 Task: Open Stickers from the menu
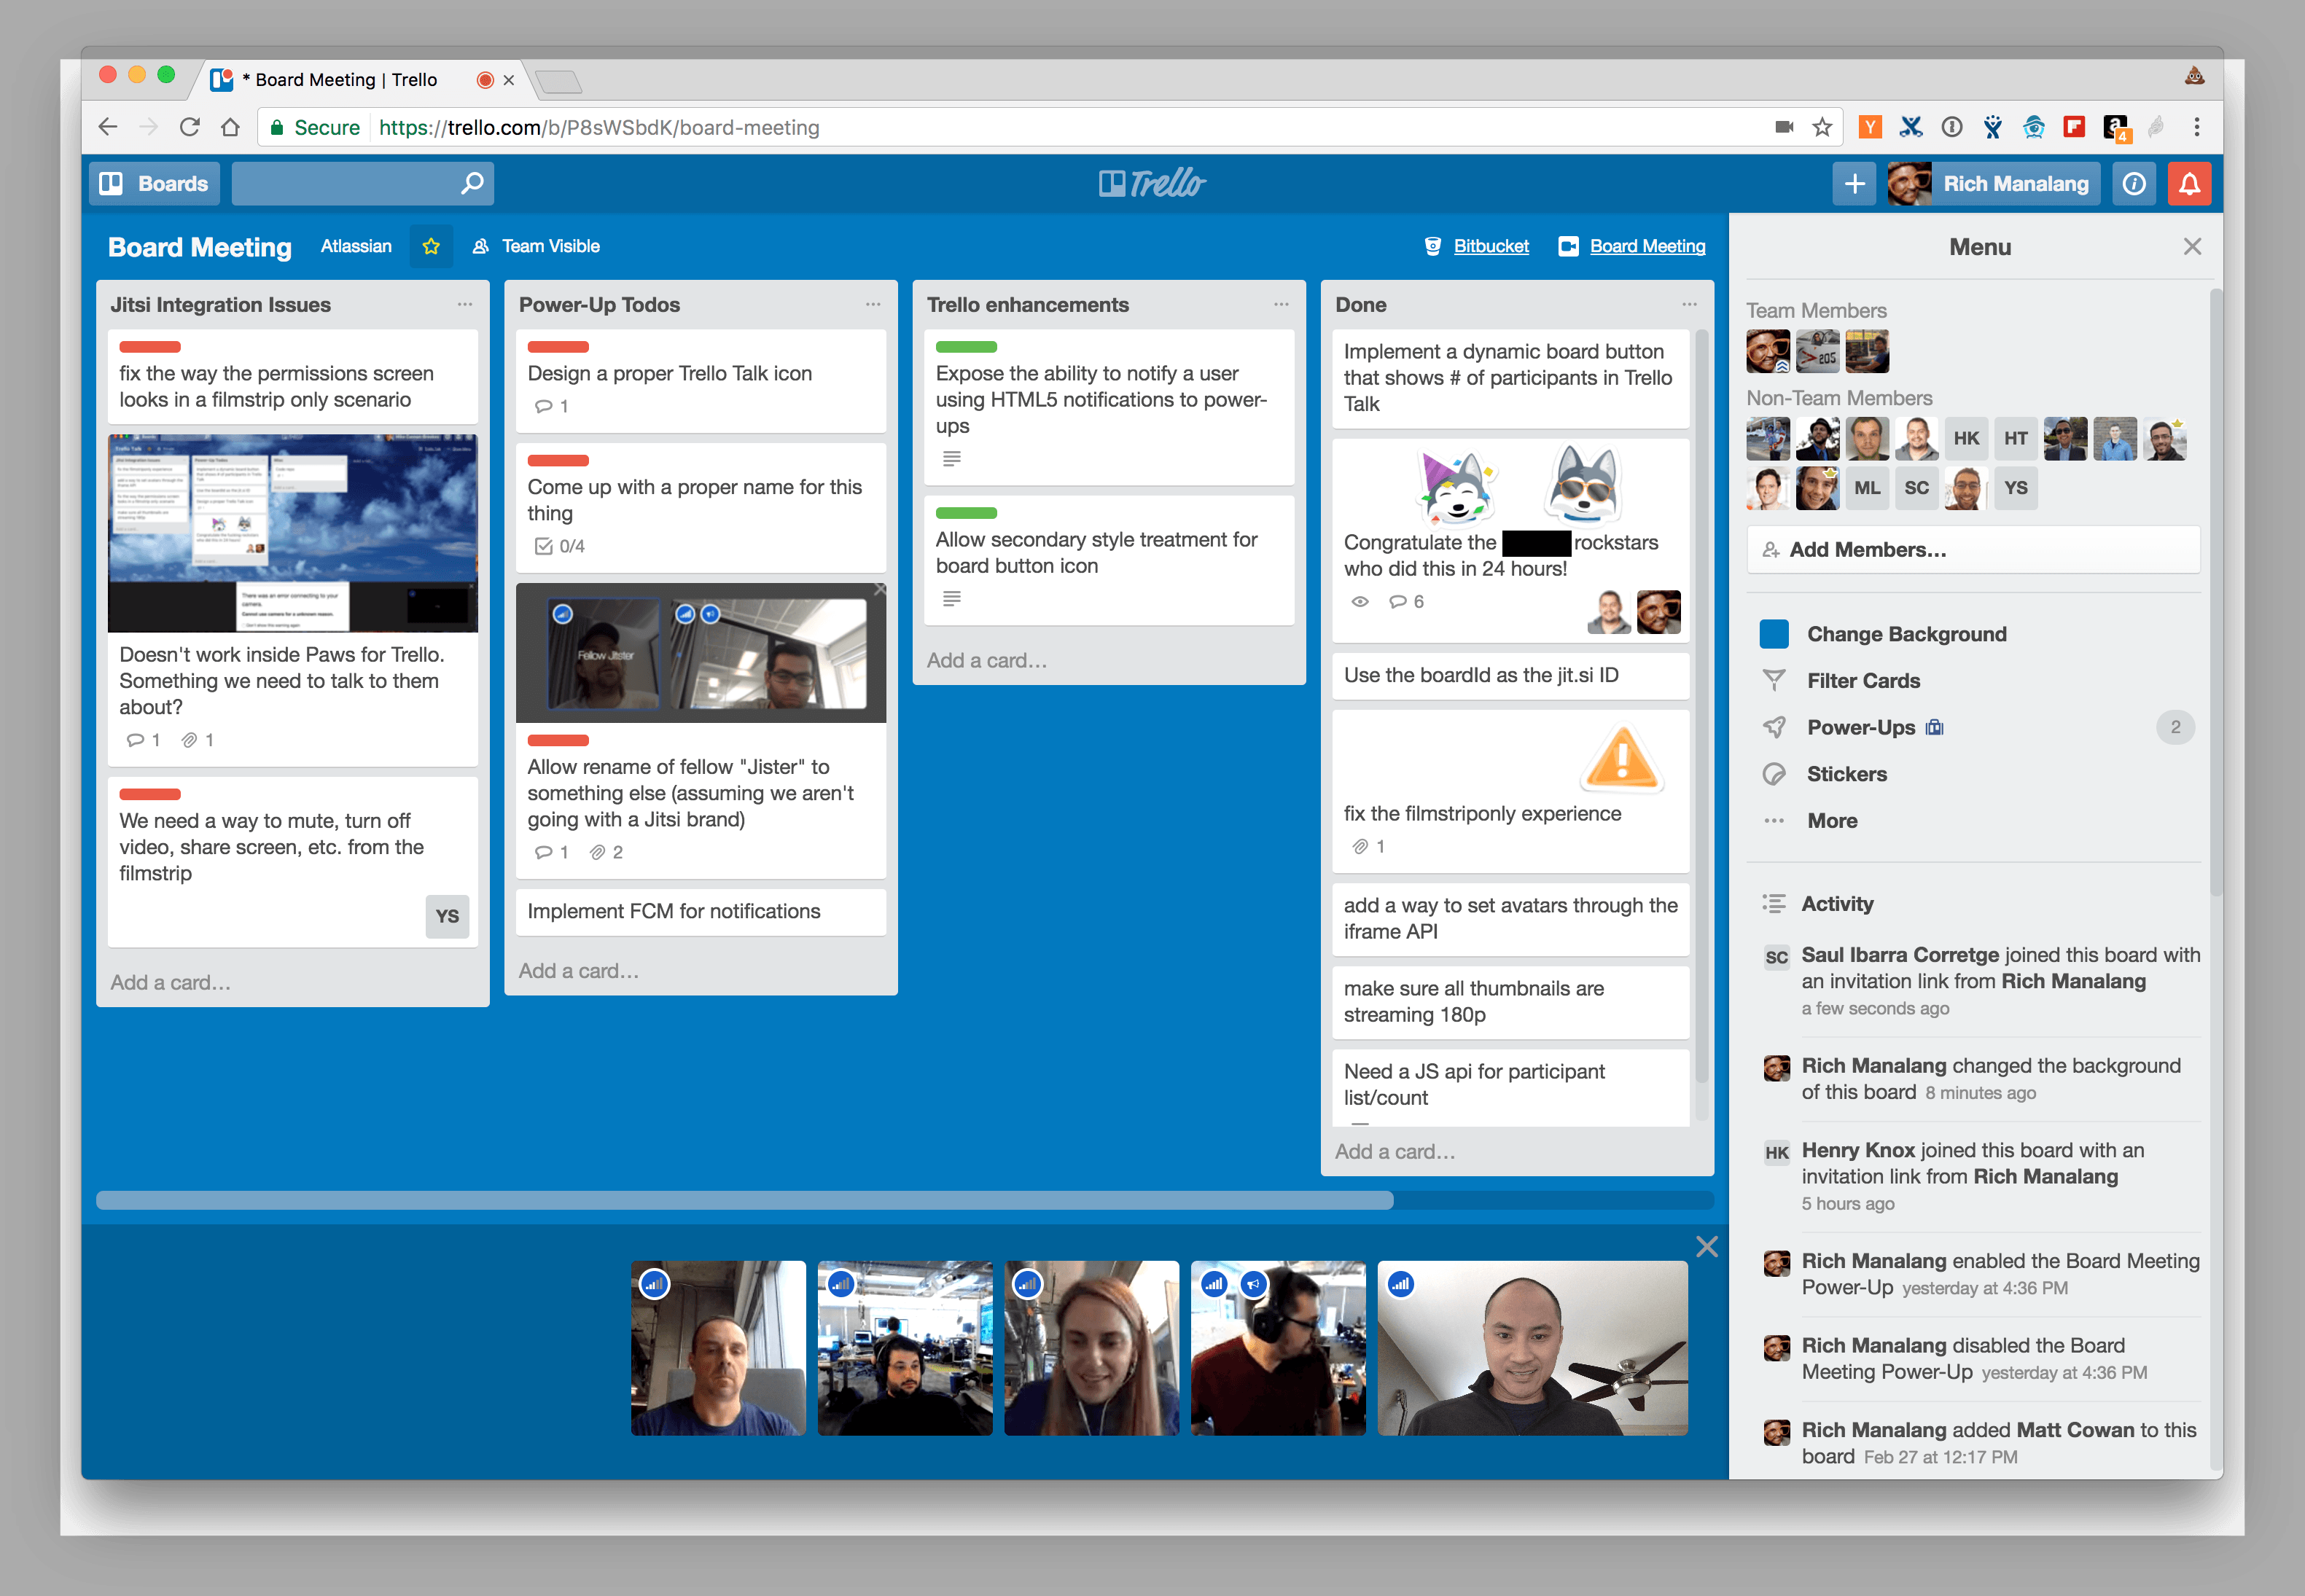1846,774
